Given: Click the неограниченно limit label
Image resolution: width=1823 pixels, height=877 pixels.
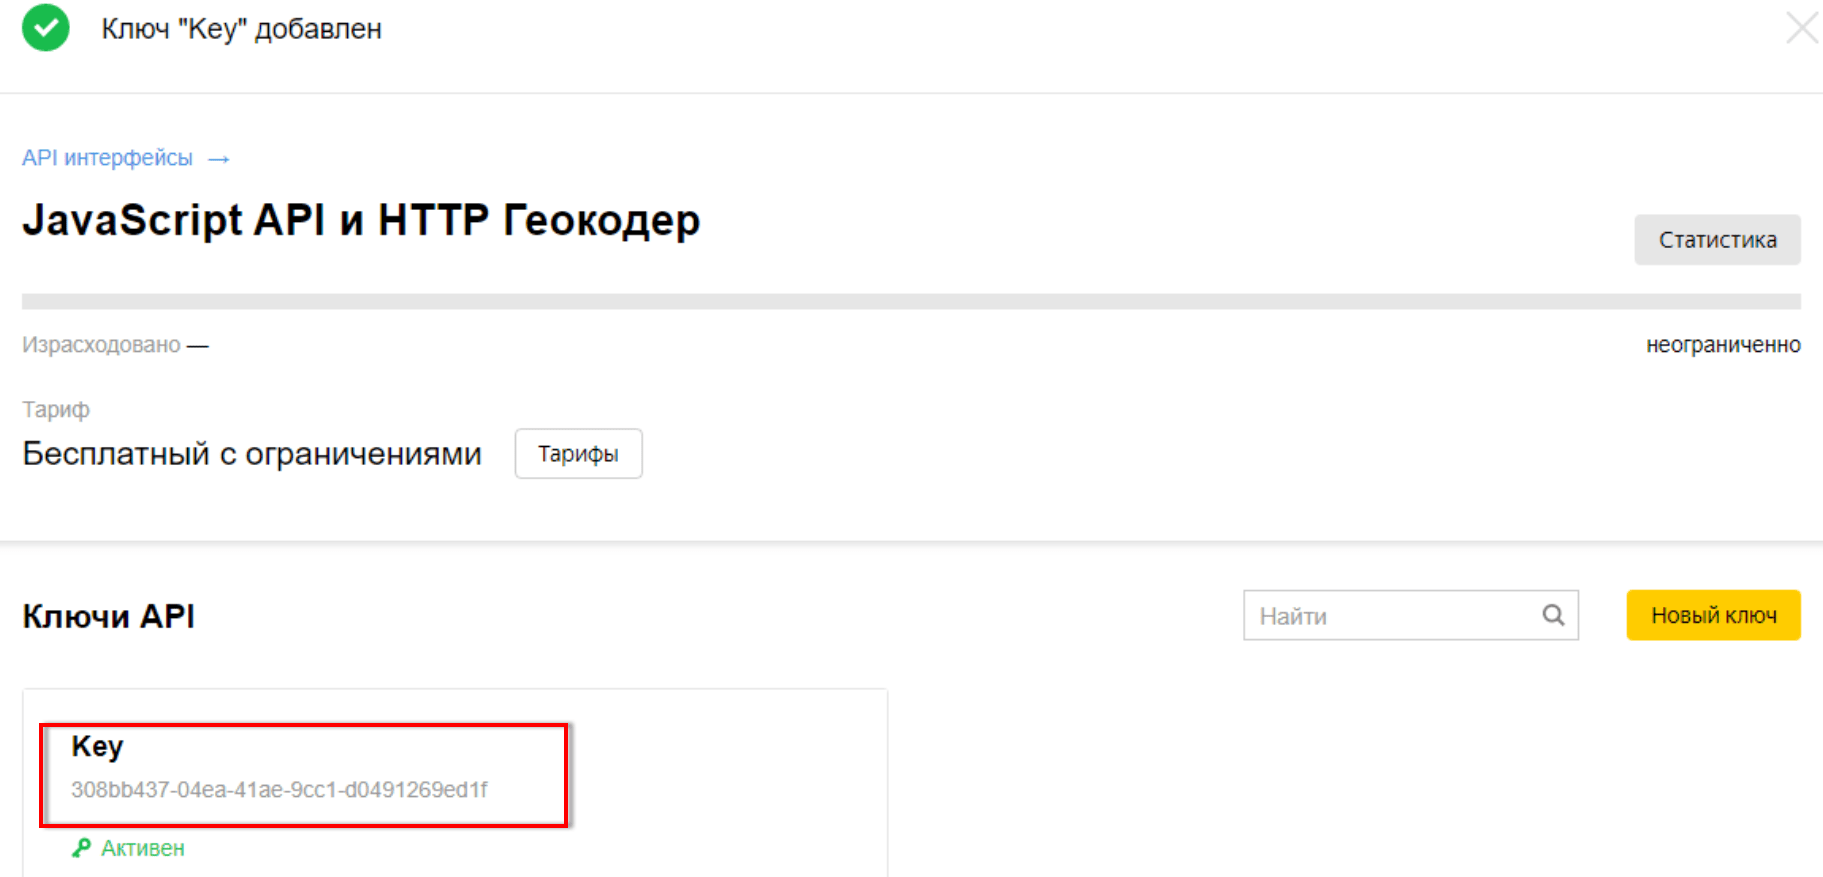Looking at the screenshot, I should pos(1723,345).
